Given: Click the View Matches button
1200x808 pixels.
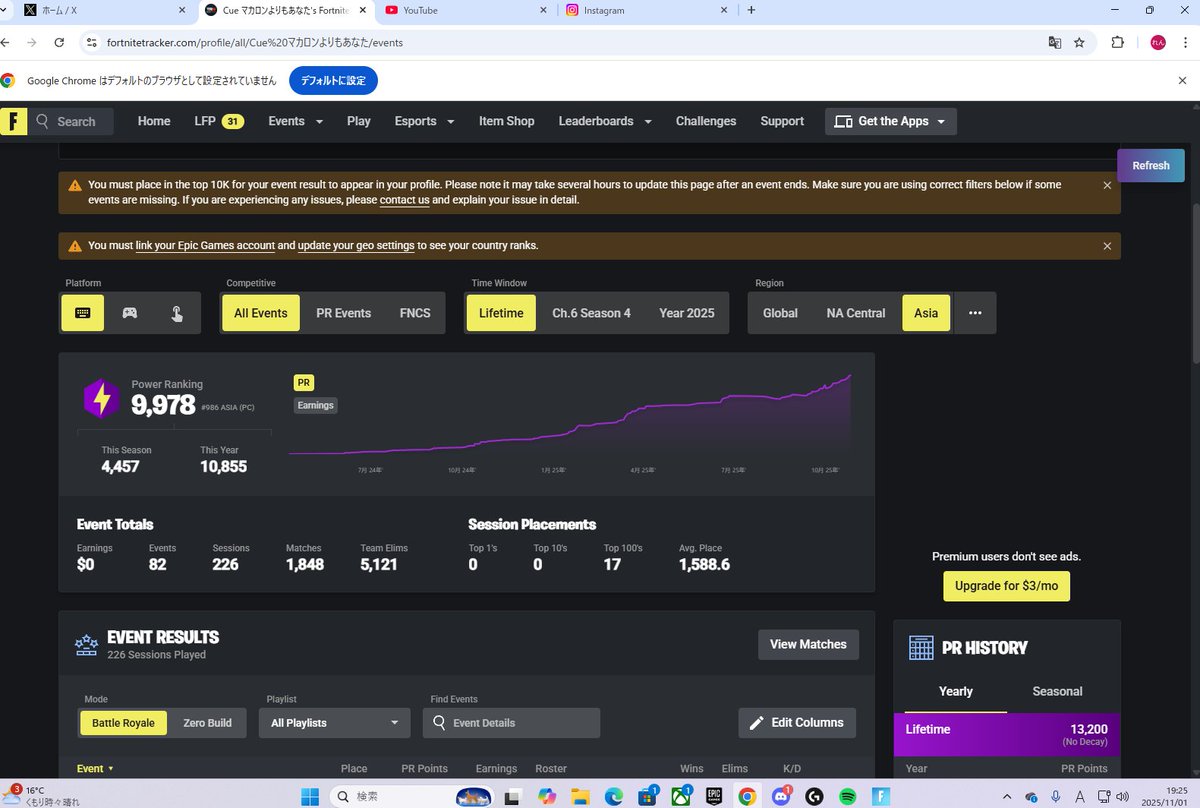Looking at the screenshot, I should (x=808, y=644).
